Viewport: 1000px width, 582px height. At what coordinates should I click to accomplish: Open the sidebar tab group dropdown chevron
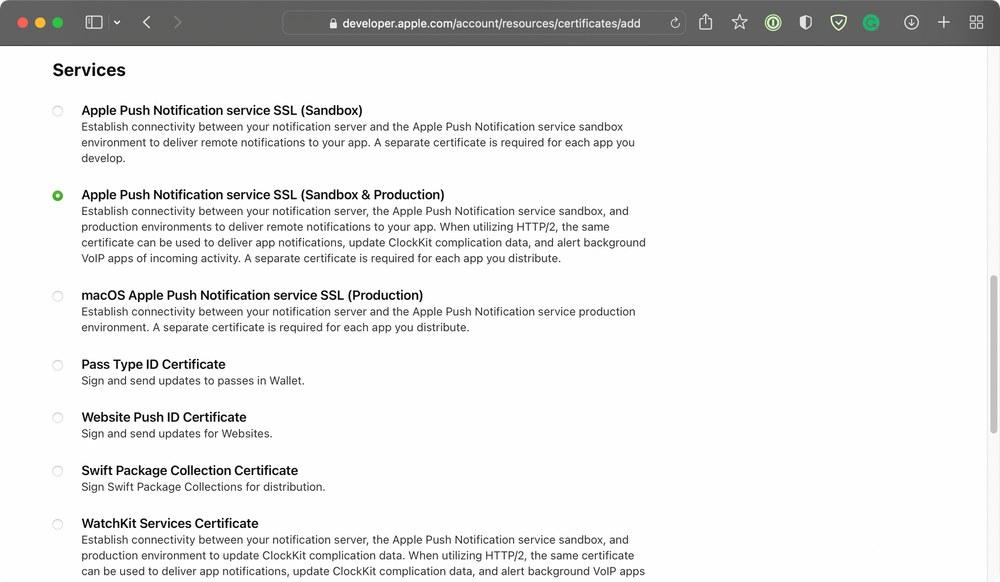pyautogui.click(x=117, y=22)
